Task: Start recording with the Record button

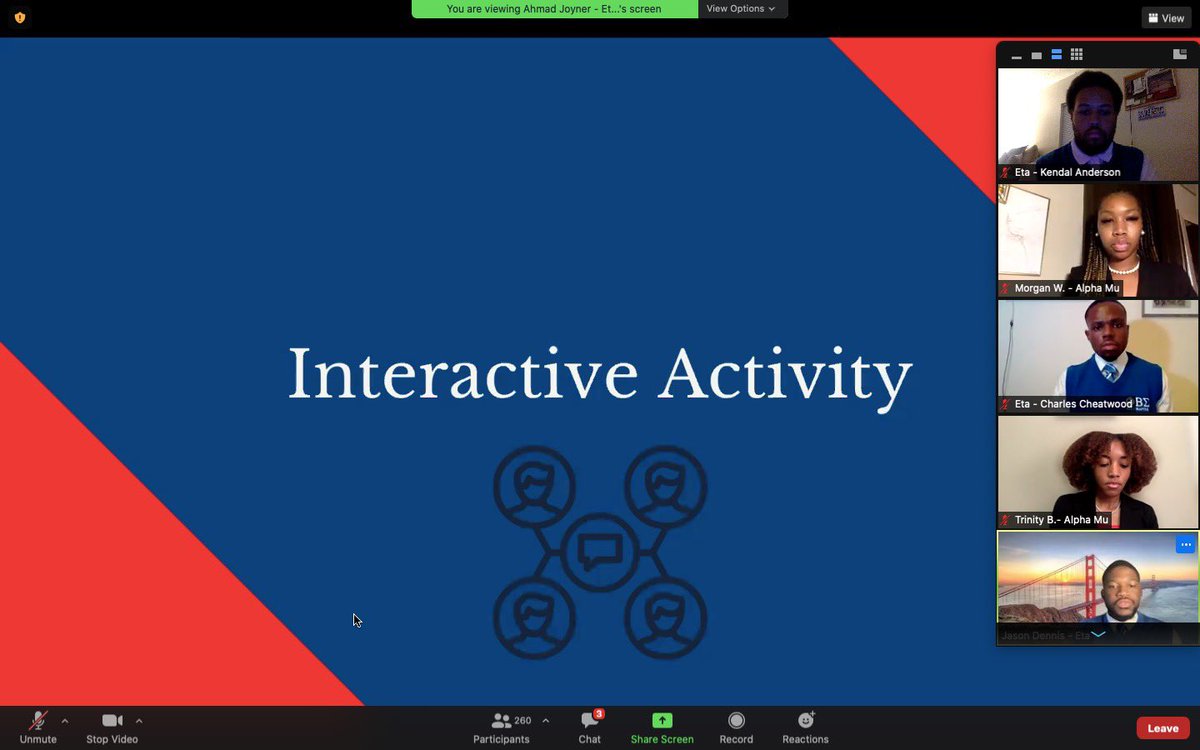Action: 736,727
